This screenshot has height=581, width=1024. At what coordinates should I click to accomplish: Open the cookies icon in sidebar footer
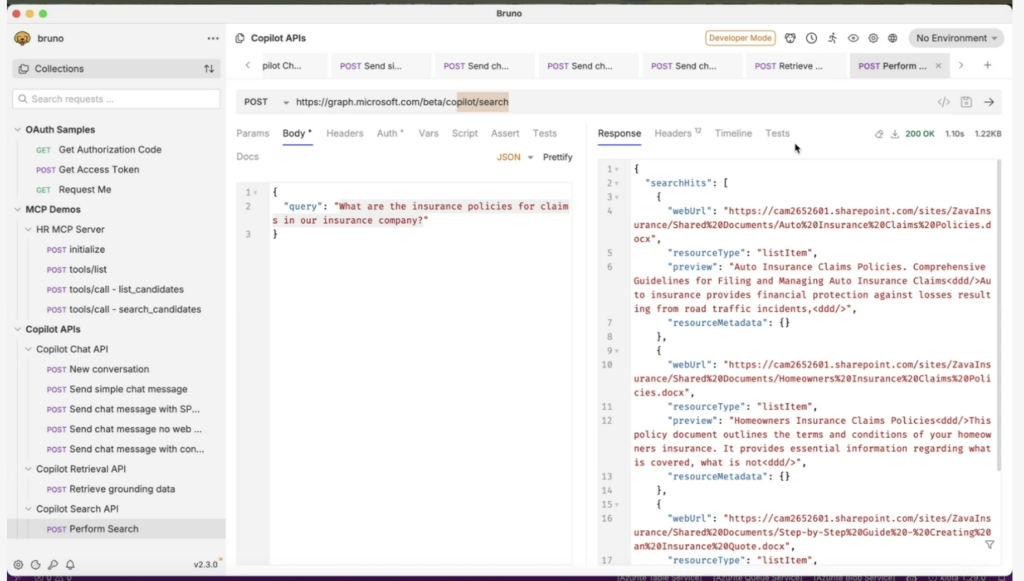[x=36, y=565]
